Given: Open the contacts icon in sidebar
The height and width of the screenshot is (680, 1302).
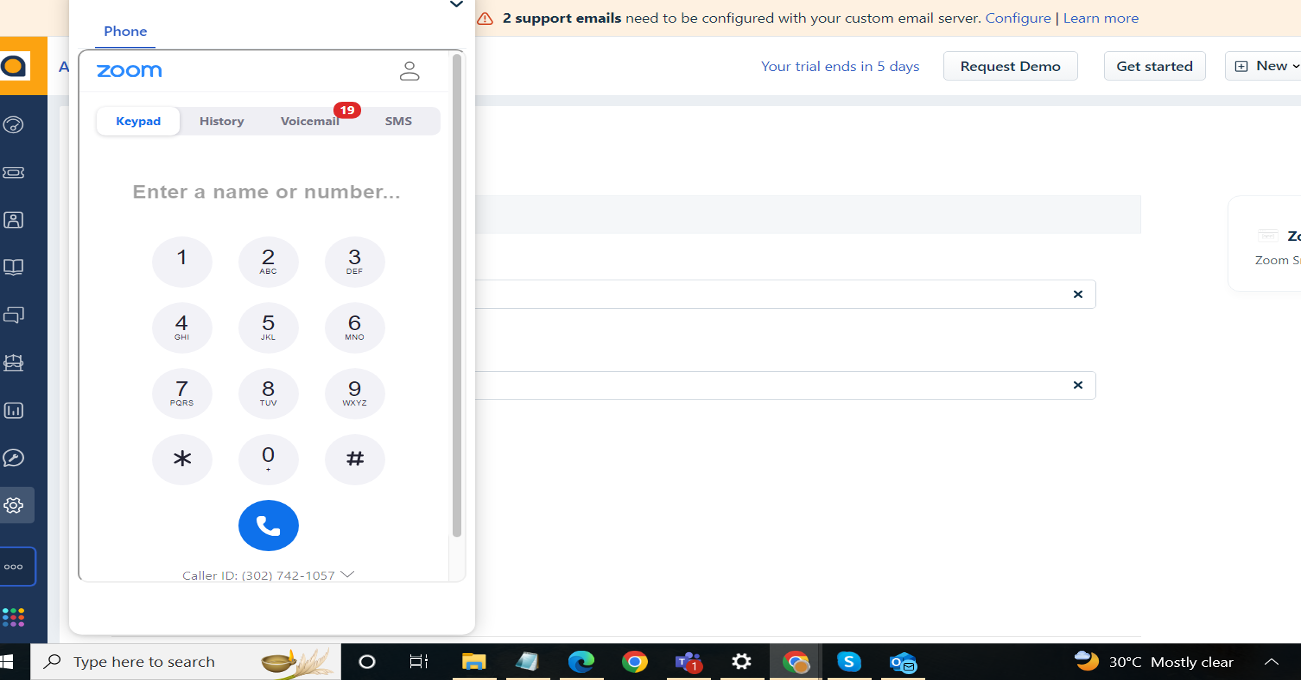Looking at the screenshot, I should click(x=14, y=220).
